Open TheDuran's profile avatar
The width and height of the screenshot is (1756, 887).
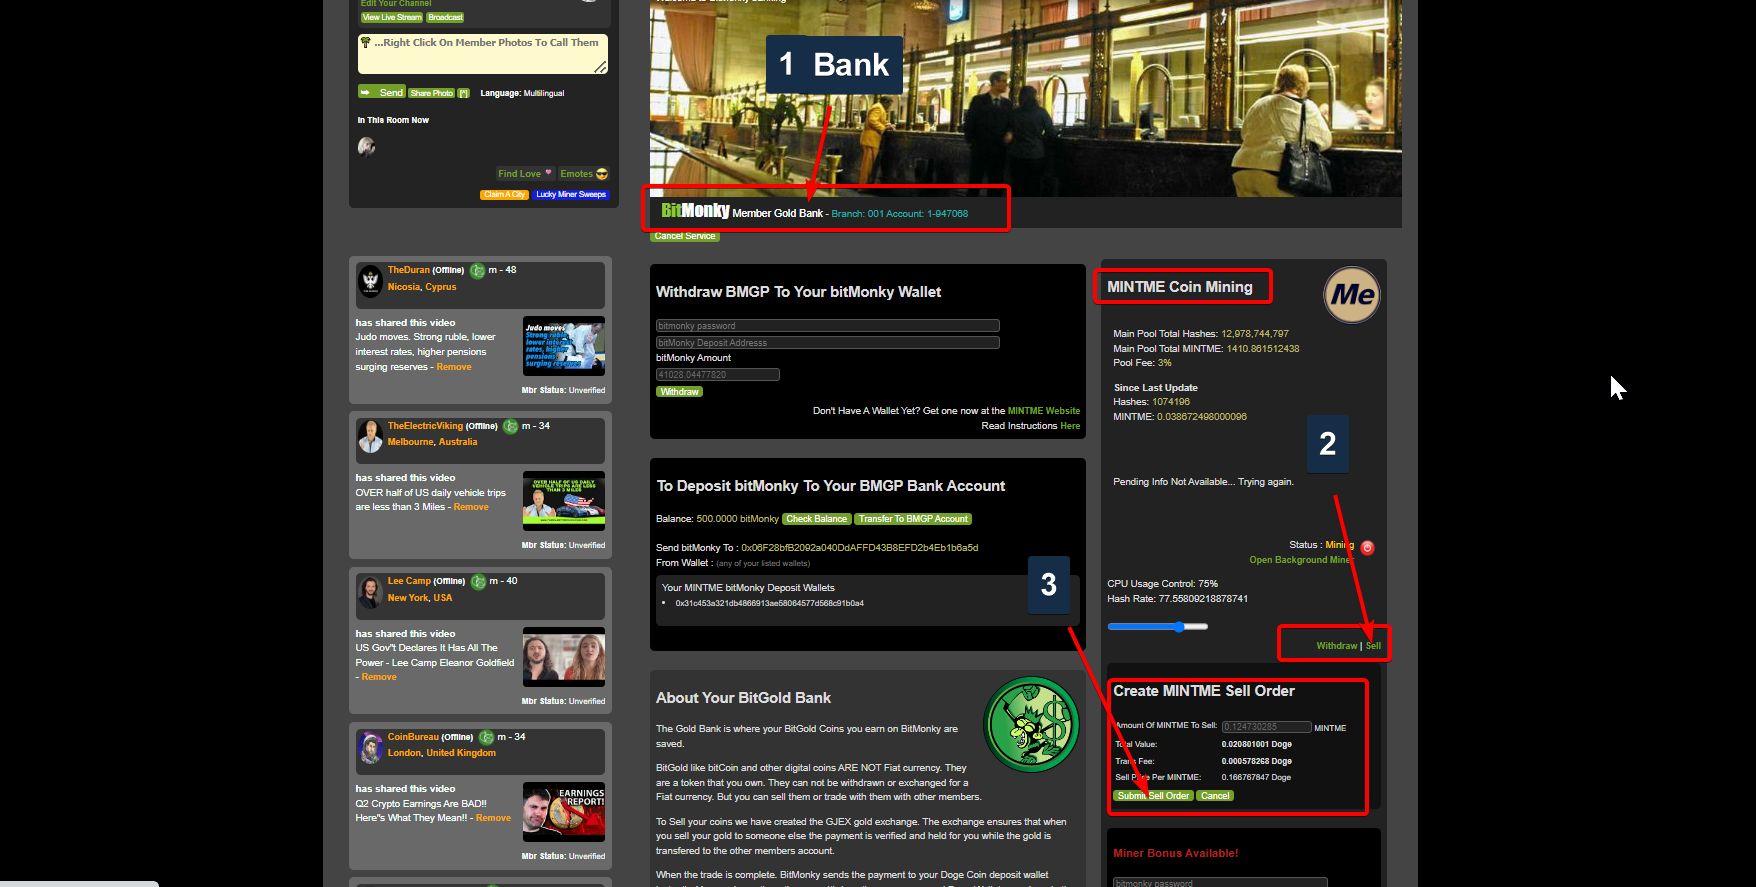(x=371, y=281)
